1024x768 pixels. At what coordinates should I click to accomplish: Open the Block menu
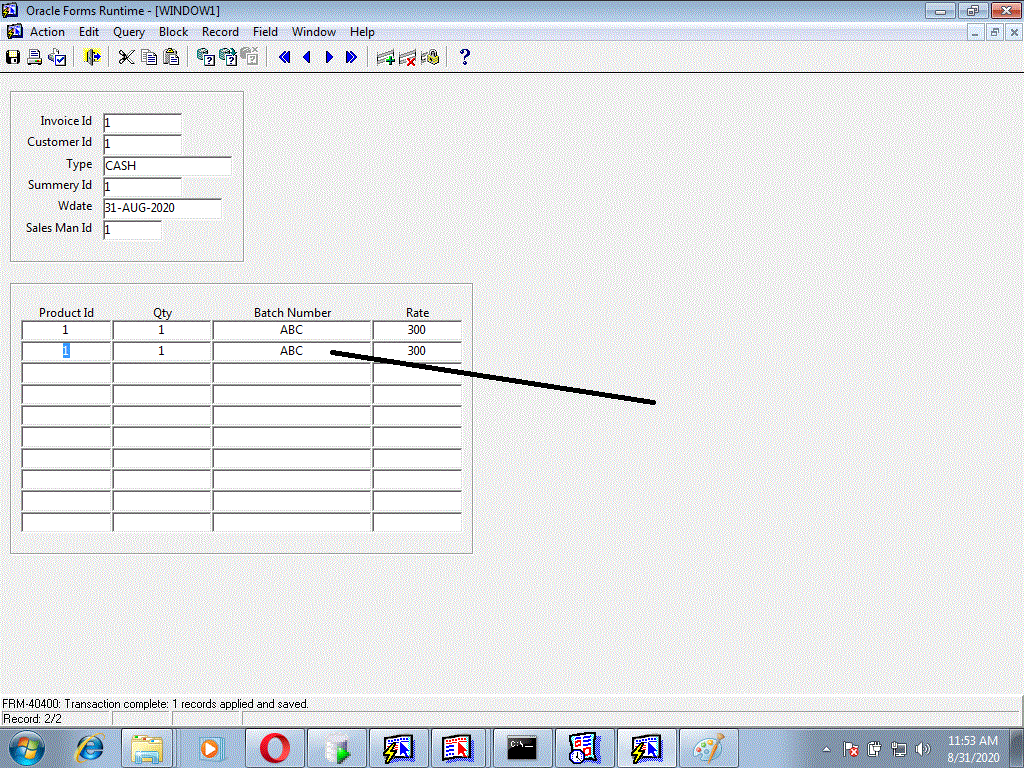[173, 32]
